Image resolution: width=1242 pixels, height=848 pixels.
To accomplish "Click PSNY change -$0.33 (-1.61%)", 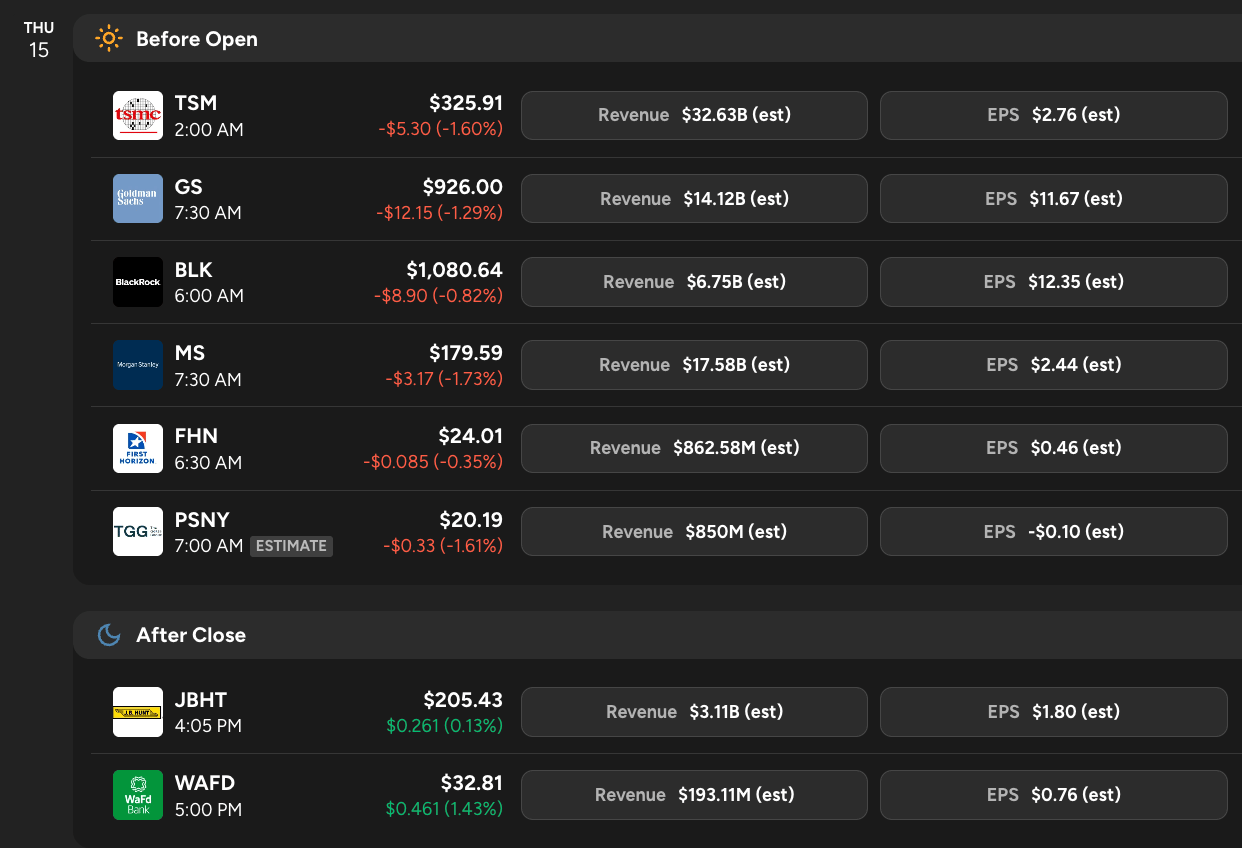I will tap(443, 546).
